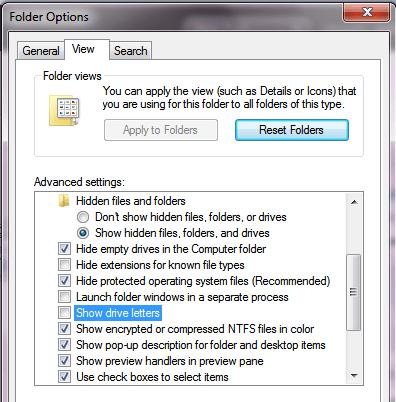Click the Hidden files and folders label
The height and width of the screenshot is (402, 396).
click(x=131, y=201)
